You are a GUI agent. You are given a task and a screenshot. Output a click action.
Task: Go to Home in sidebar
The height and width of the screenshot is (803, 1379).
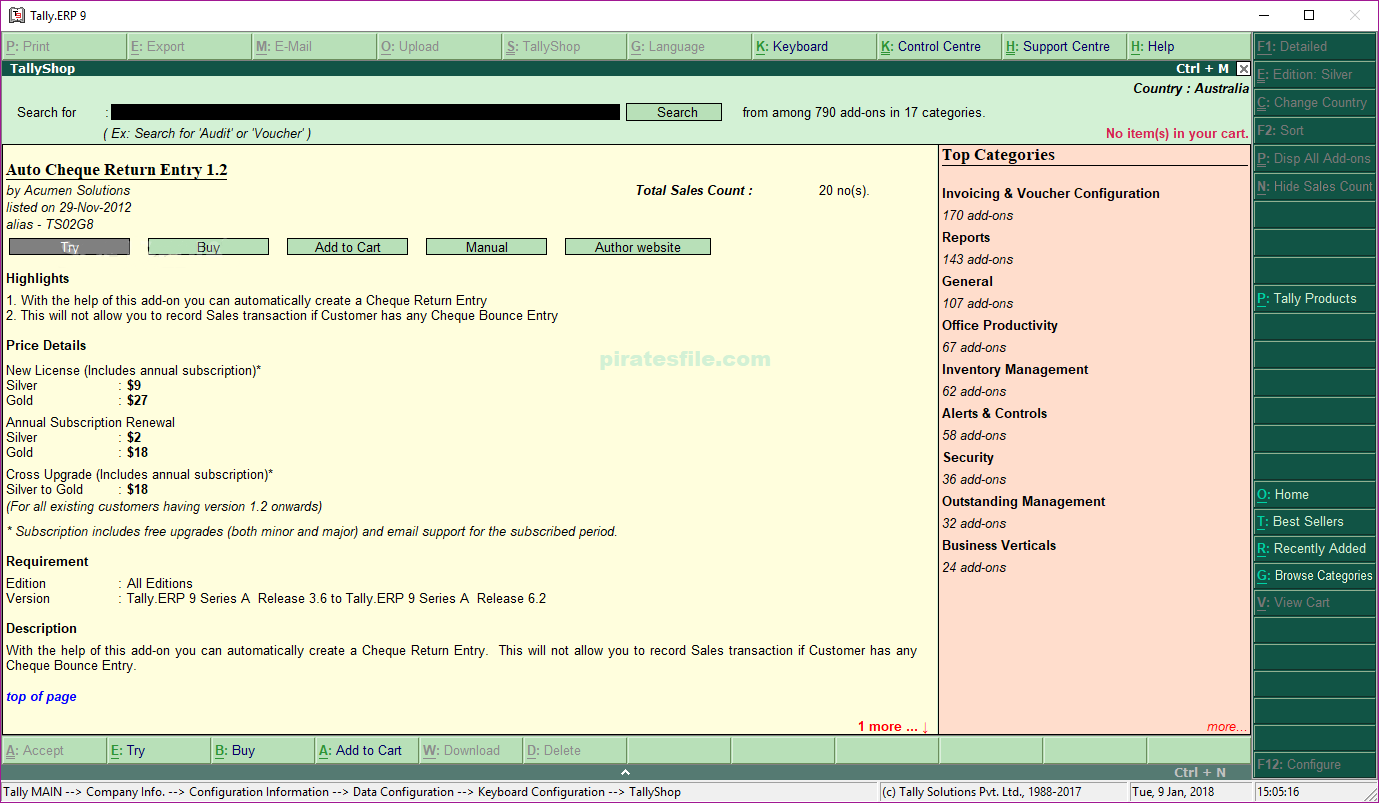click(1315, 494)
